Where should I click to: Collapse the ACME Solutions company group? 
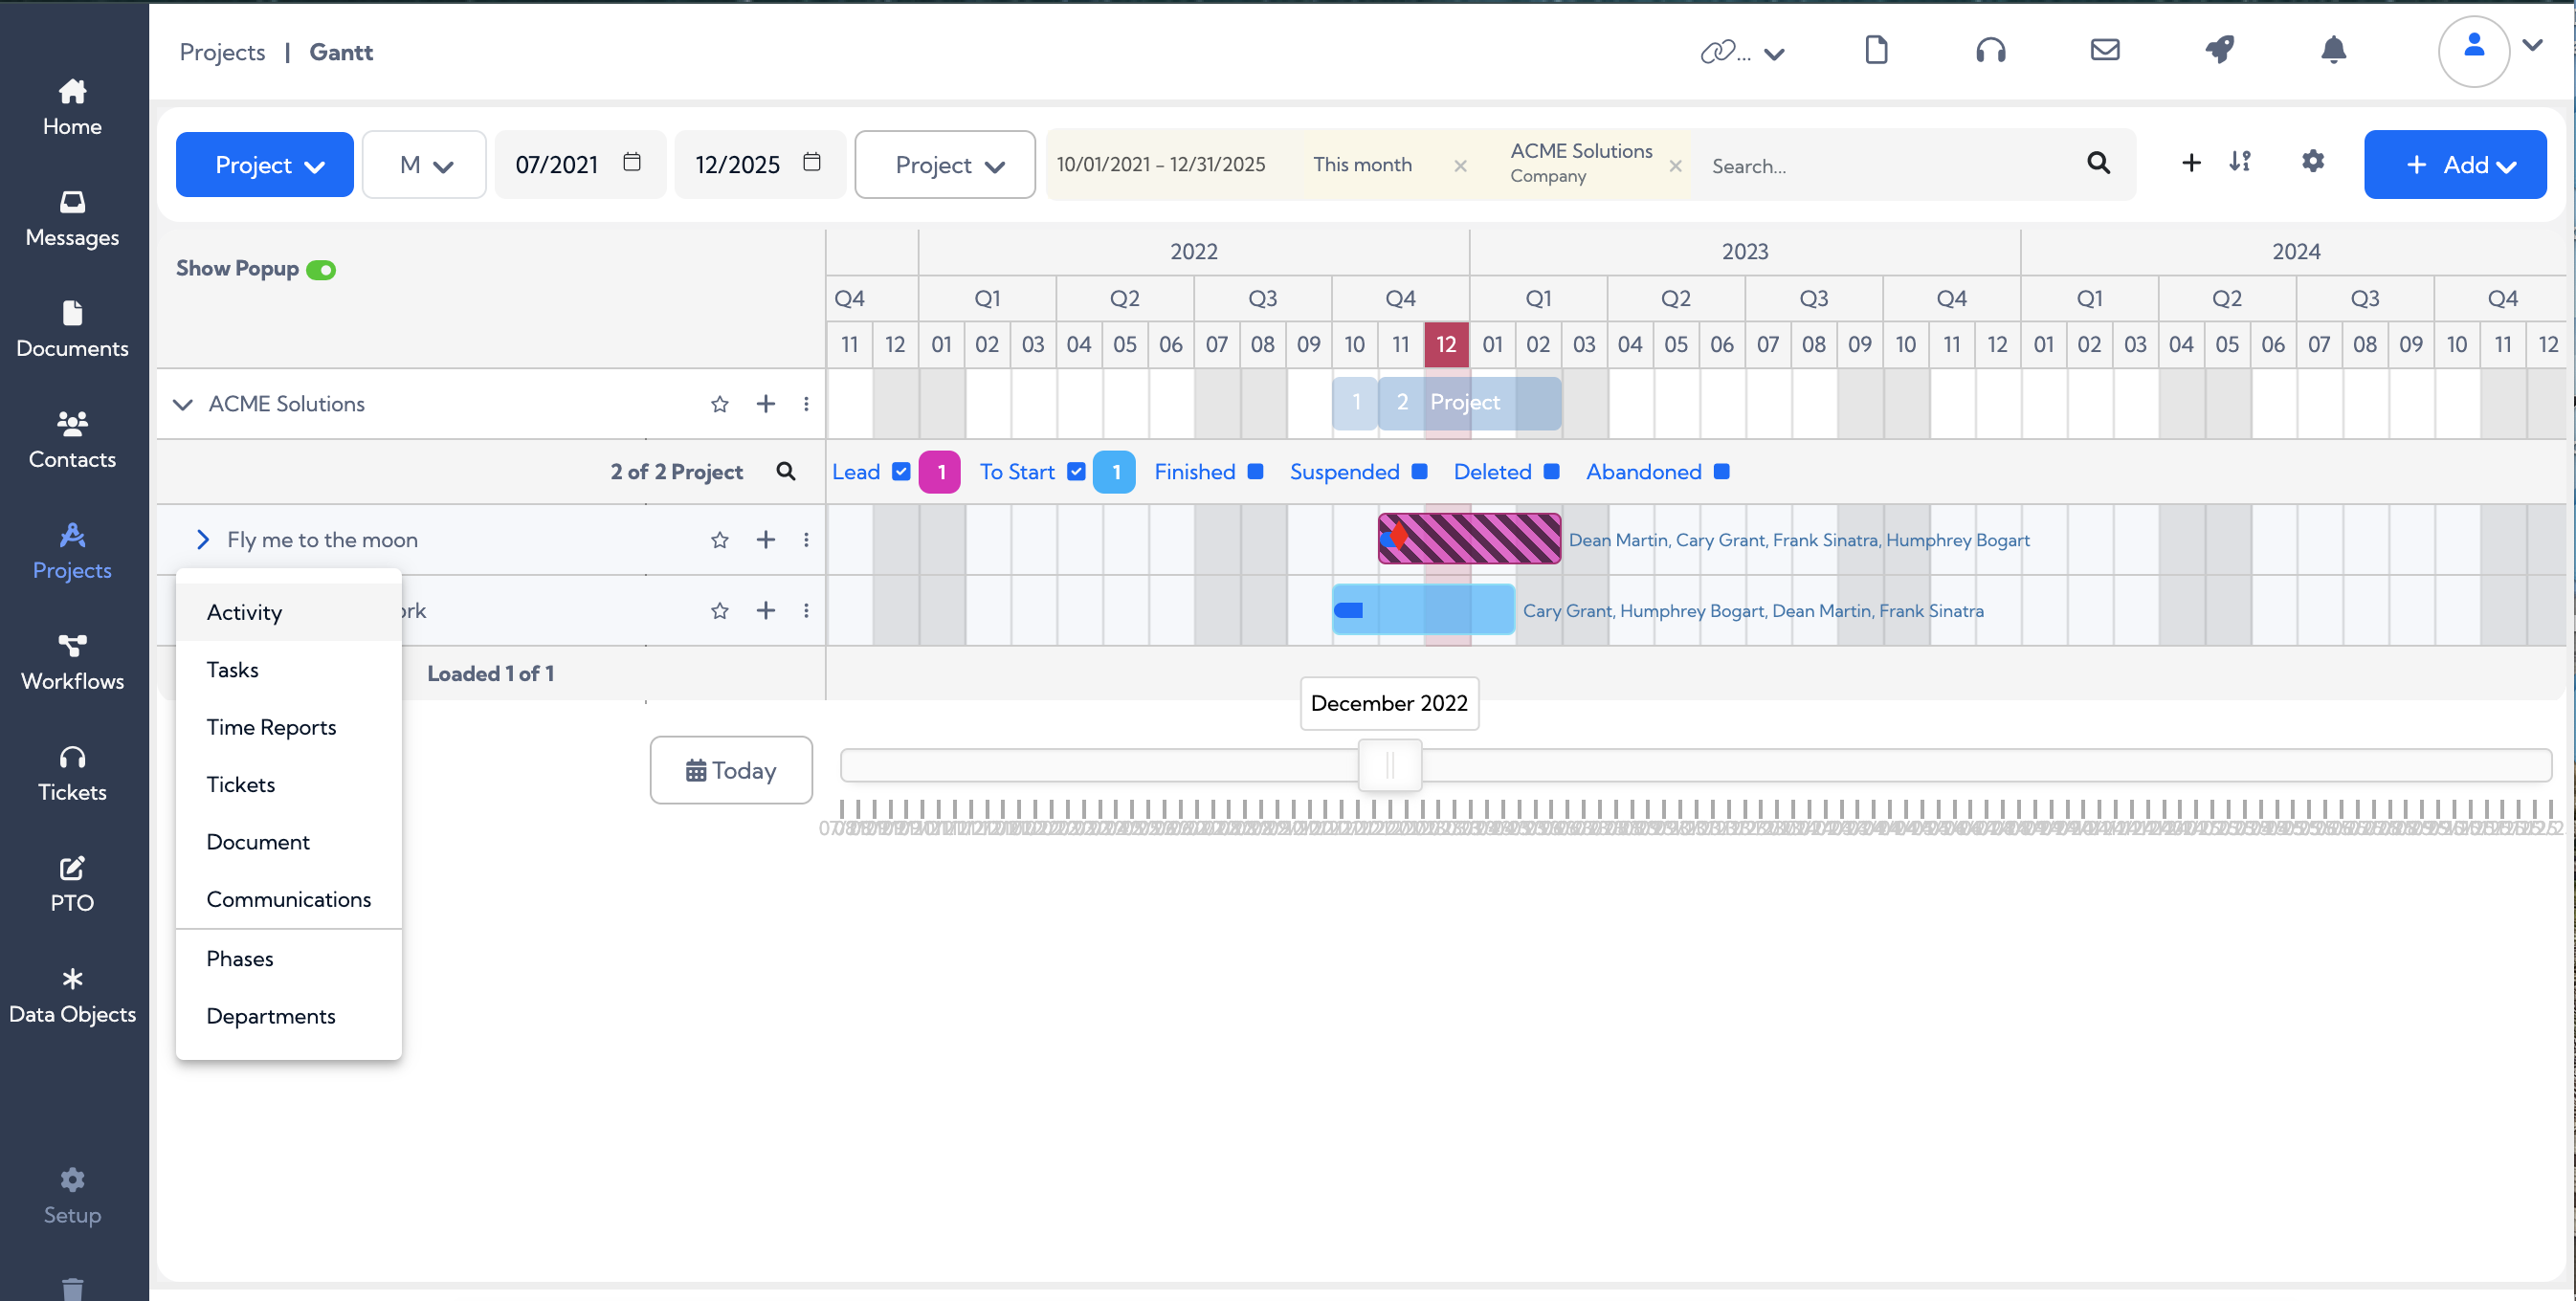coord(182,404)
